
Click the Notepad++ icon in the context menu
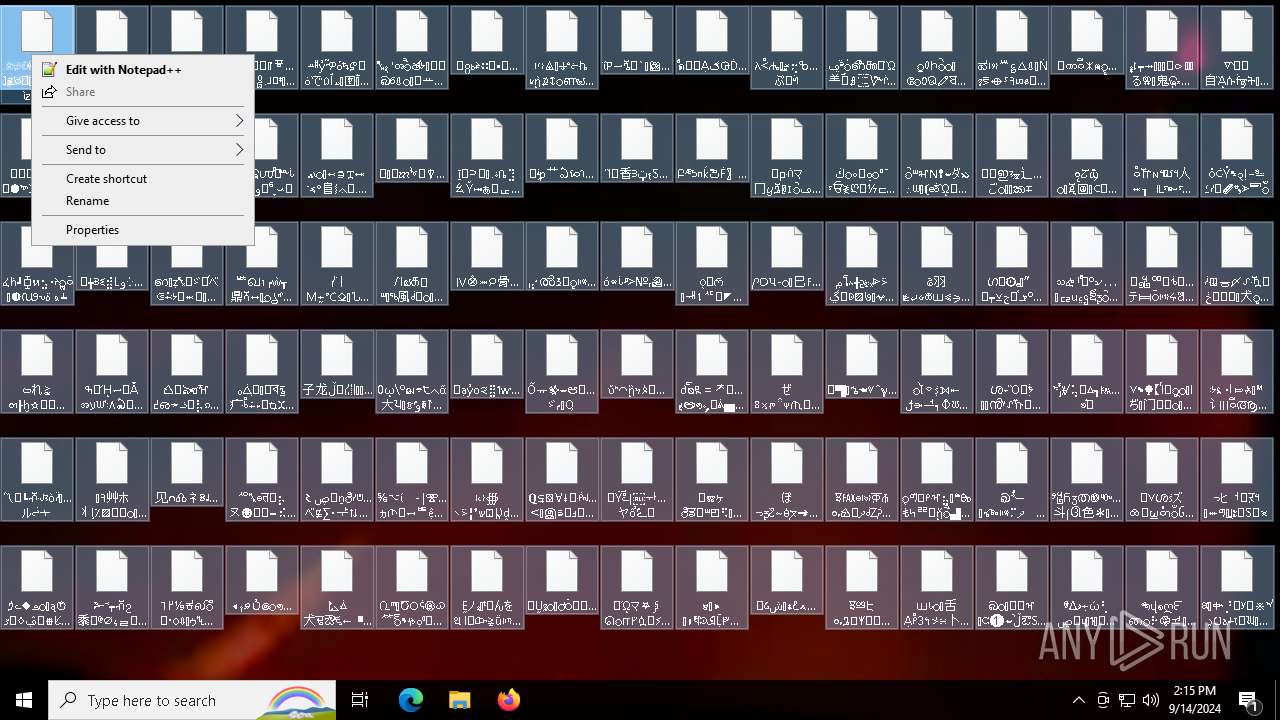point(49,70)
